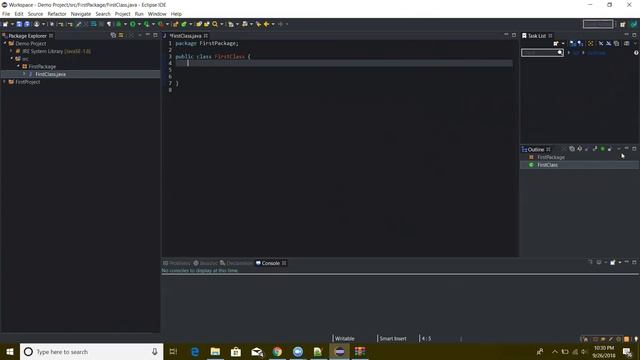The width and height of the screenshot is (640, 360).
Task: Collapse the src folder node
Action: coord(11,58)
